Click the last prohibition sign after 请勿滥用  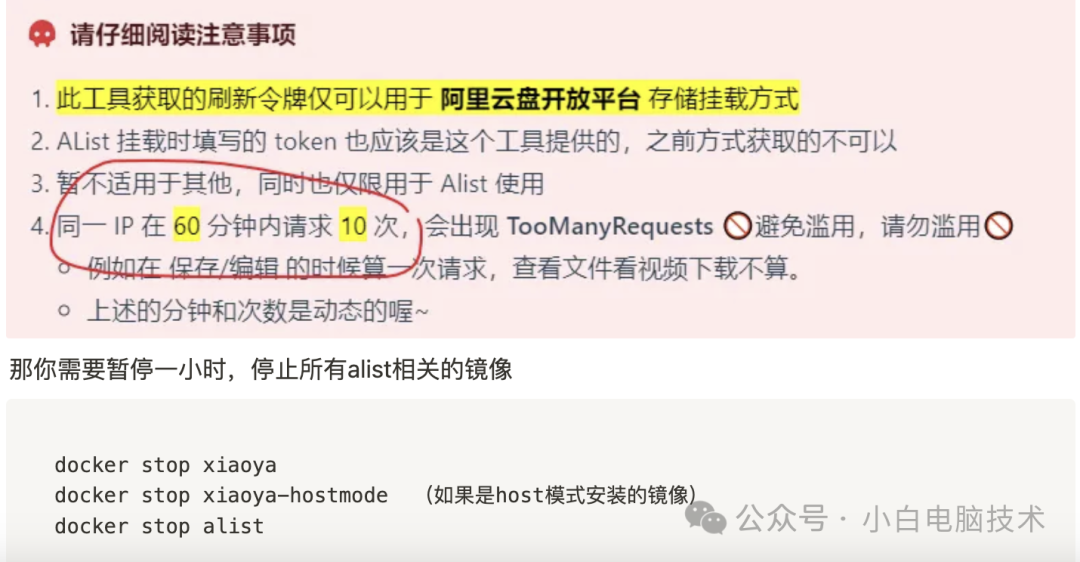click(x=998, y=226)
